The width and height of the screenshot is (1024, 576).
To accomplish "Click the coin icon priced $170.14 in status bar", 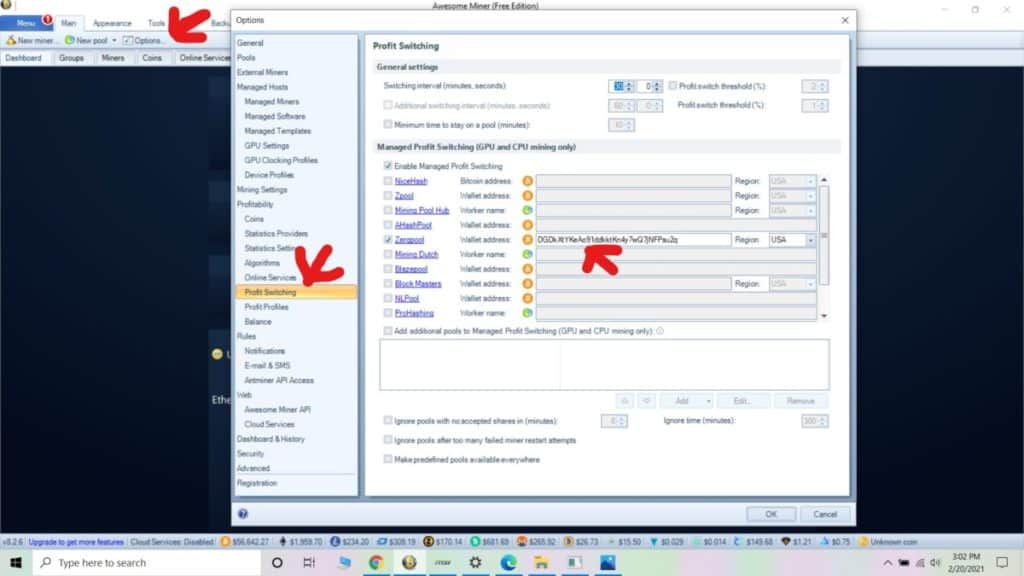I will [x=428, y=542].
